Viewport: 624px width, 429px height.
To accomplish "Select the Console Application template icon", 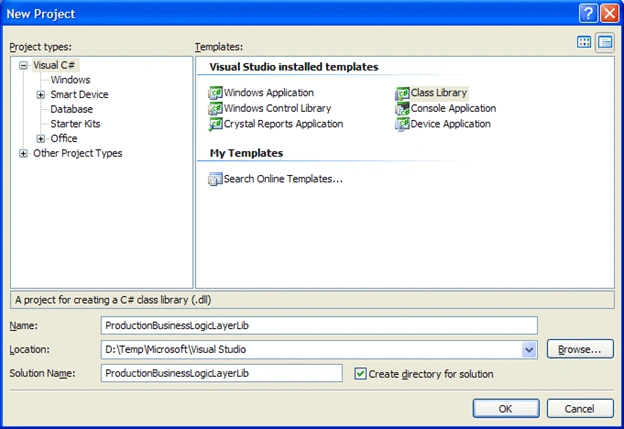I will [402, 109].
